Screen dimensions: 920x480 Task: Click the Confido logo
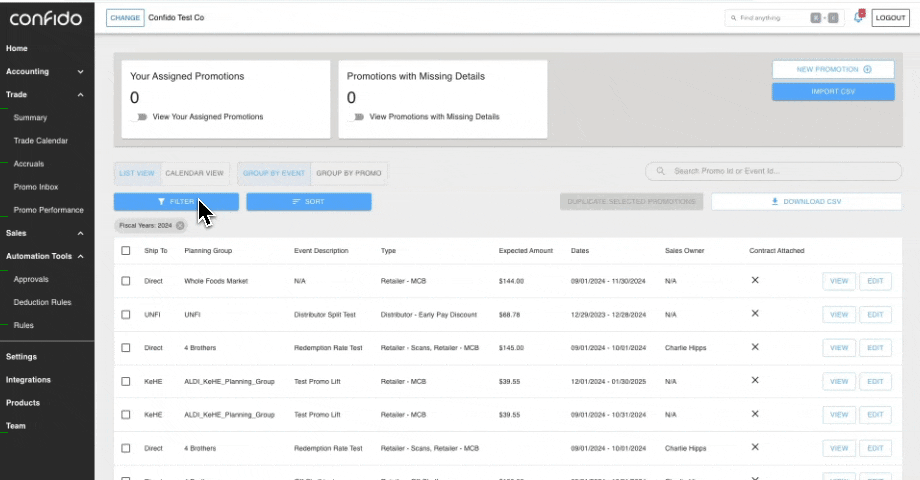(46, 19)
